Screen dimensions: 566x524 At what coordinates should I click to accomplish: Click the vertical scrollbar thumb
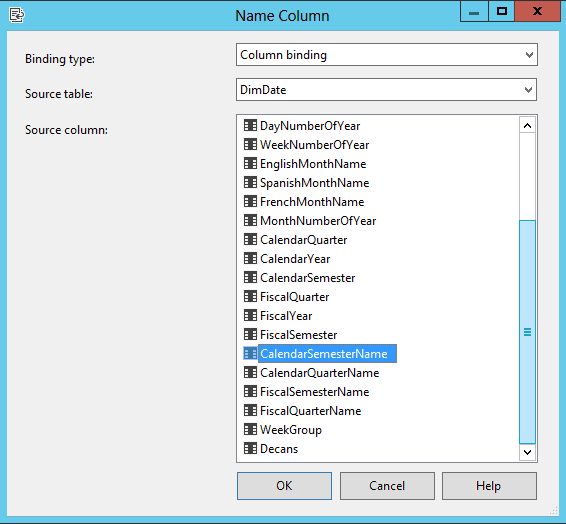(527, 332)
